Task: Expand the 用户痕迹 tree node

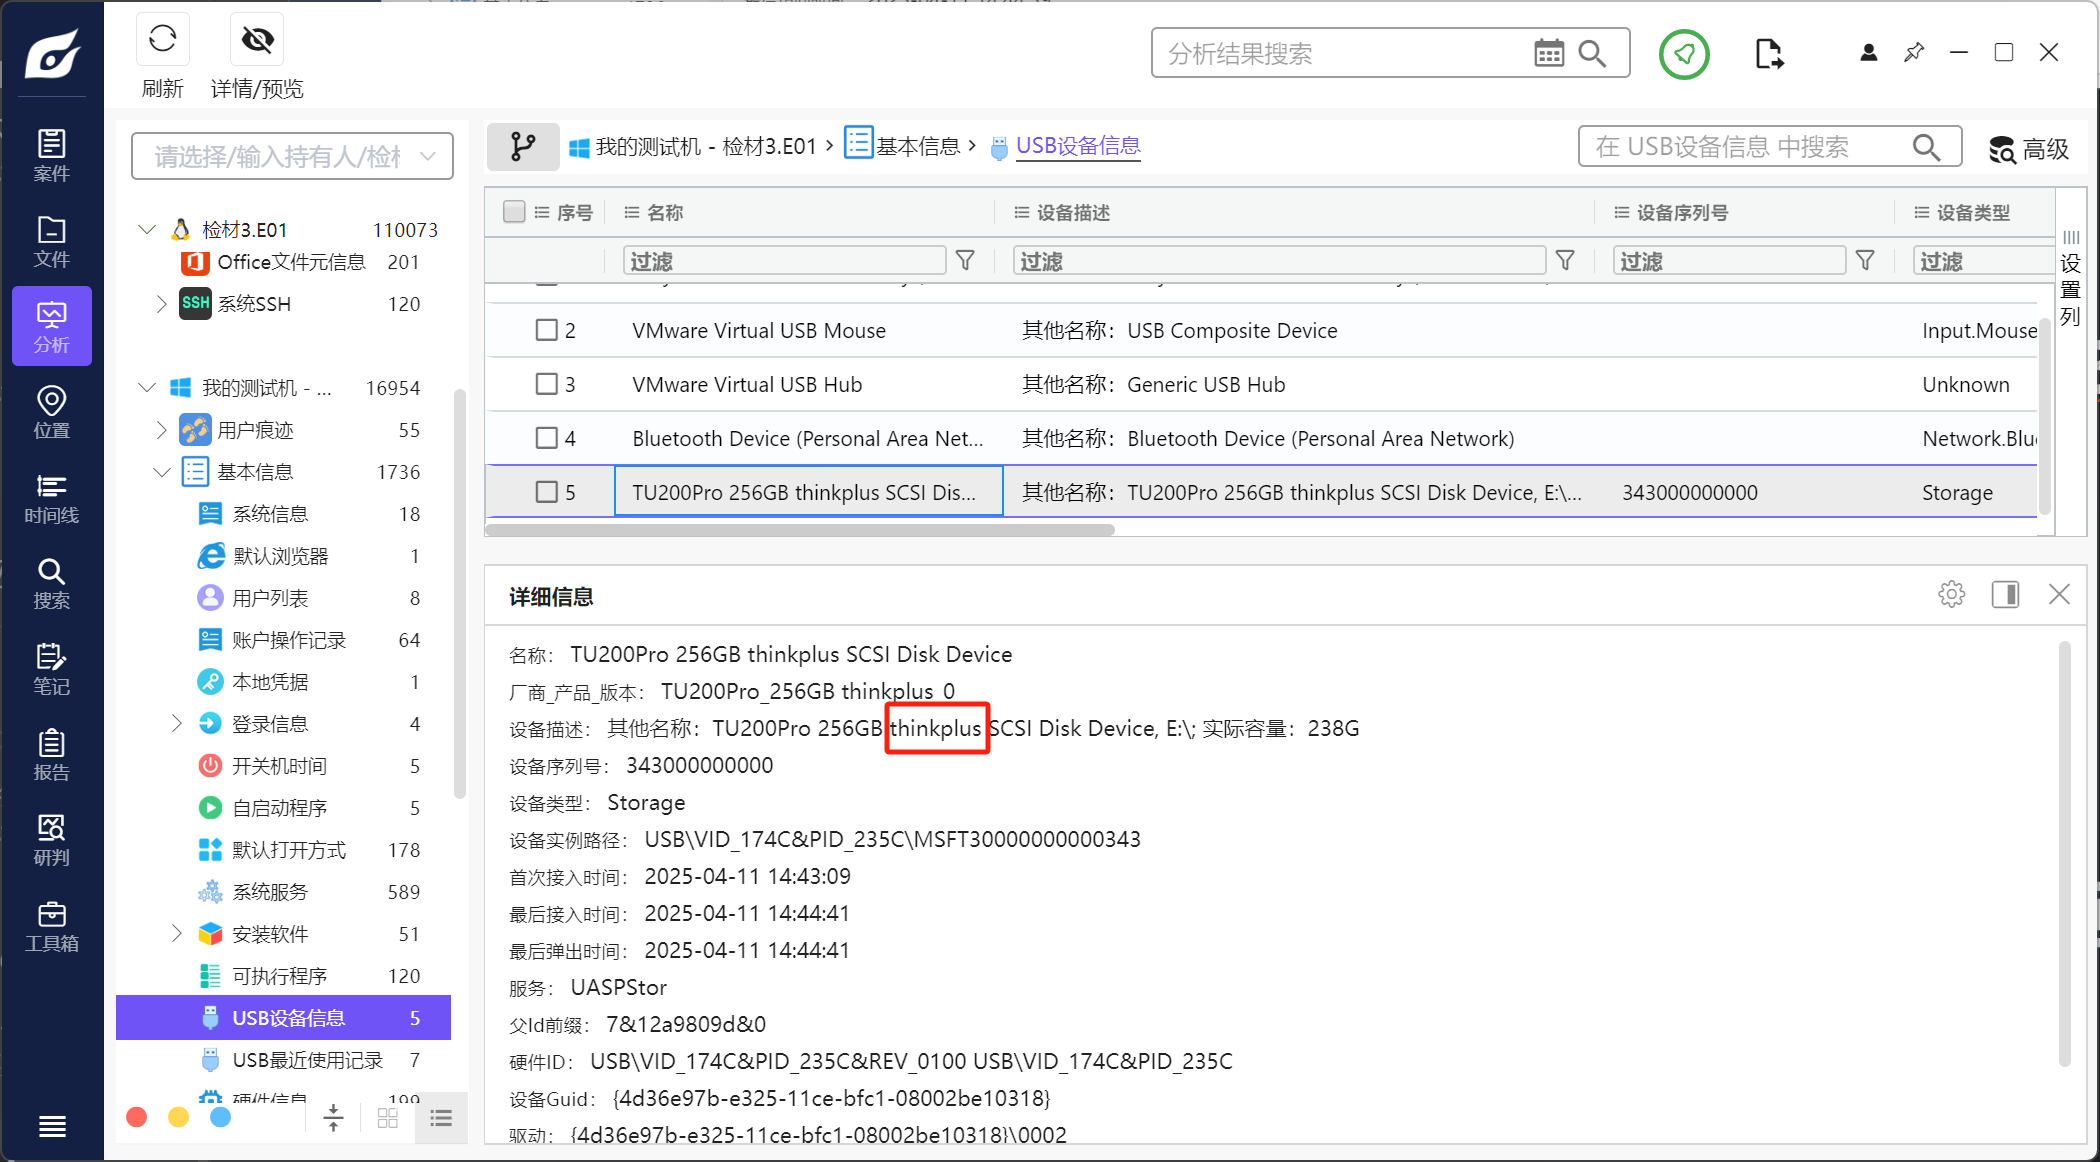Action: [162, 430]
